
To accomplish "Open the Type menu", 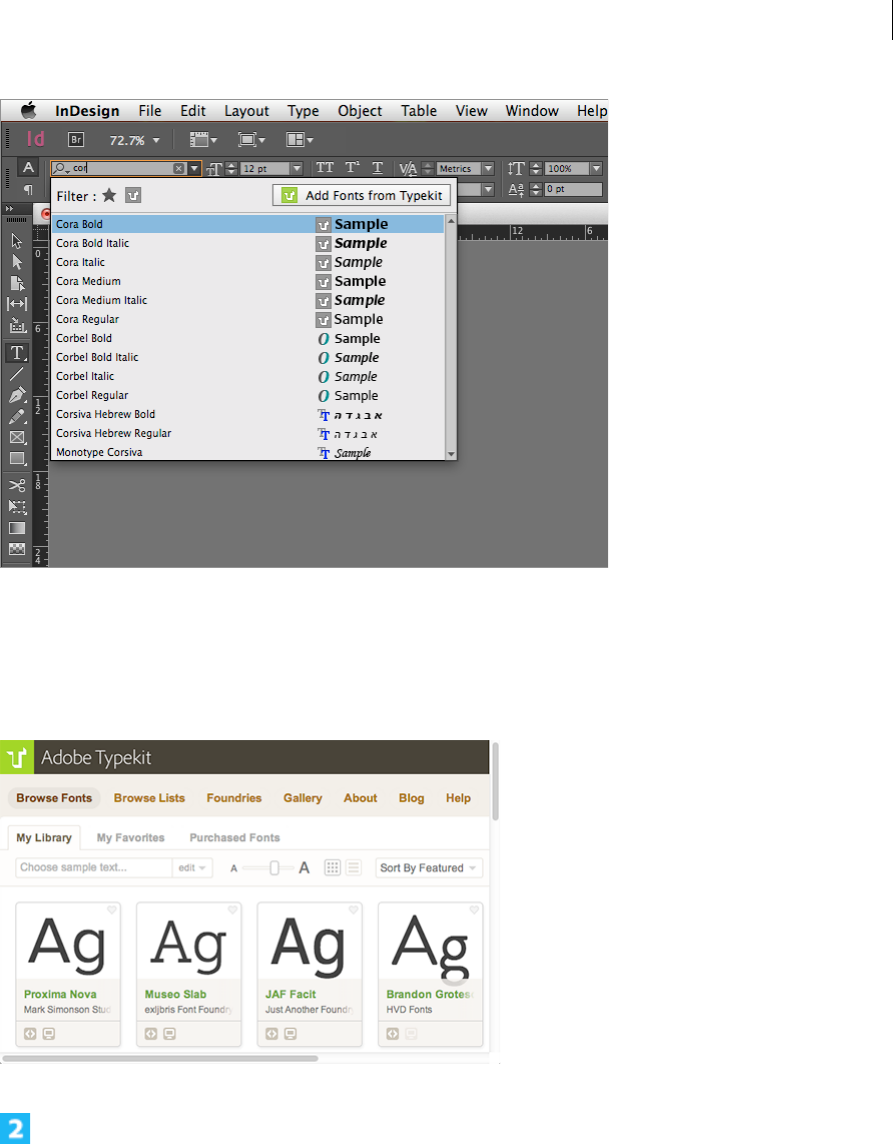I will pos(303,111).
